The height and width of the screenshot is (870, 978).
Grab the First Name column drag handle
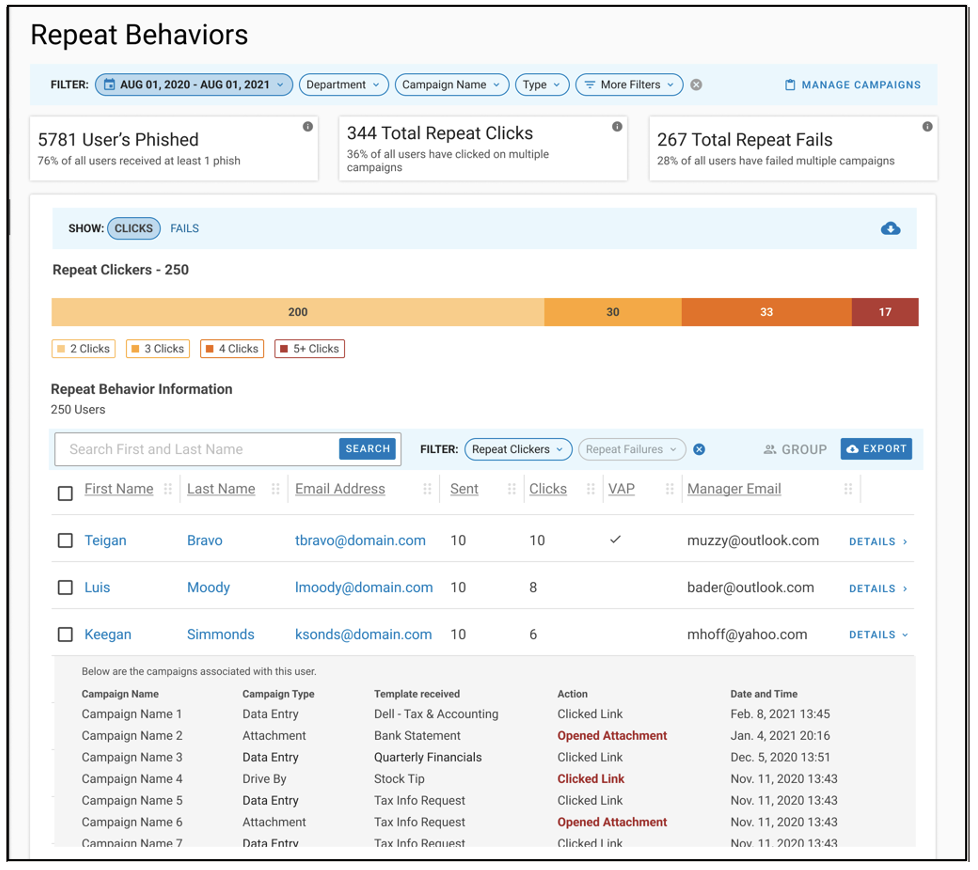[168, 489]
